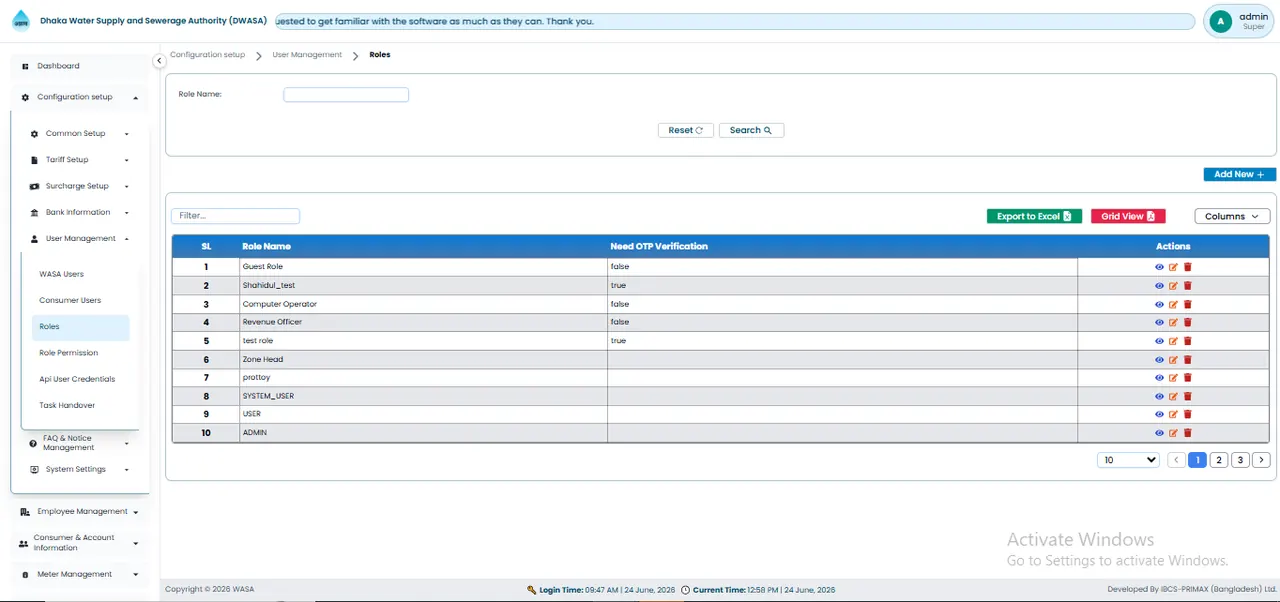Image resolution: width=1280 pixels, height=602 pixels.
Task: Edit the Zone Head role
Action: [x=1174, y=359]
